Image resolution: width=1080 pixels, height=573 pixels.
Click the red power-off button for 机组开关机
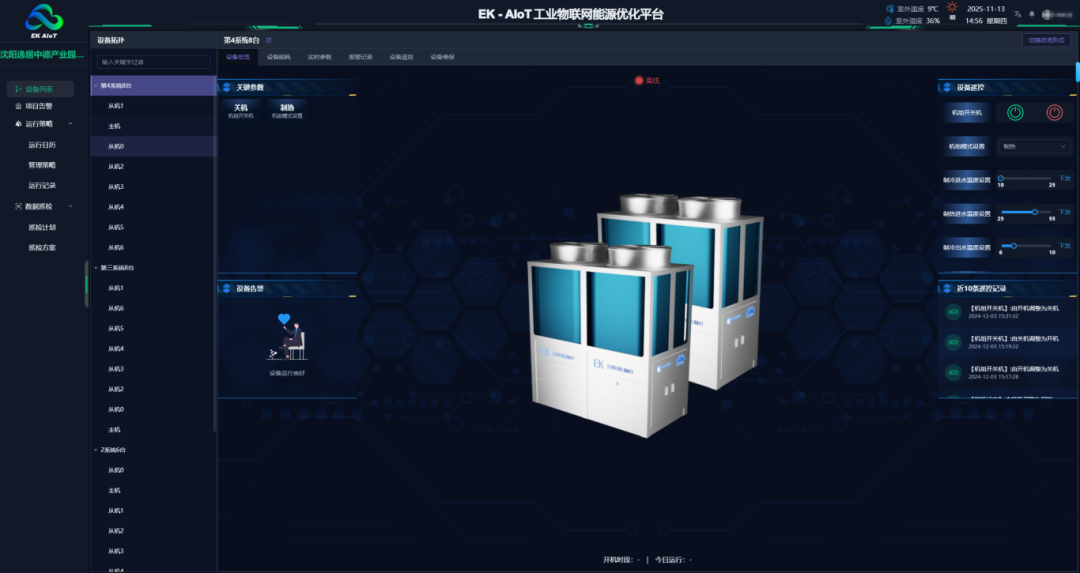1054,112
